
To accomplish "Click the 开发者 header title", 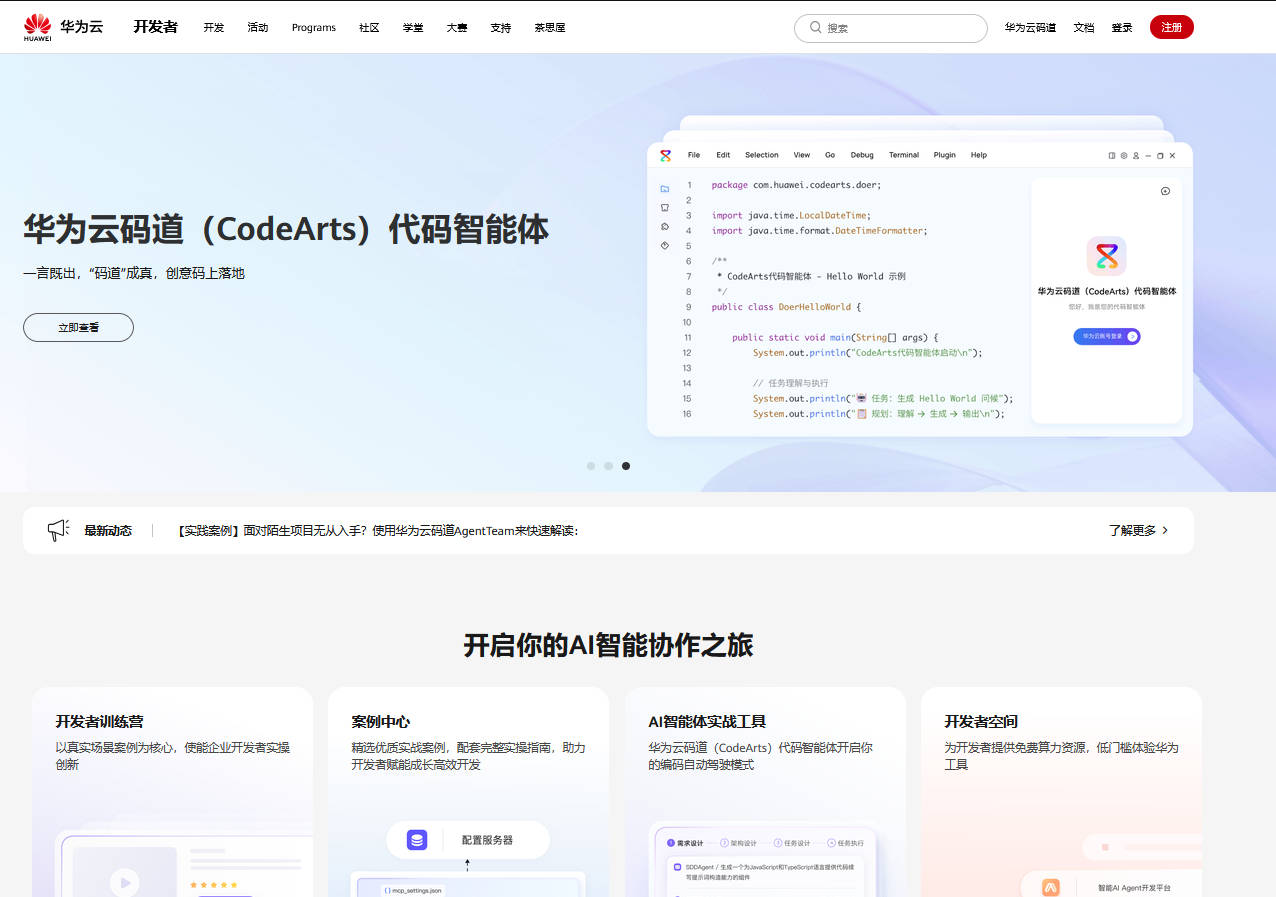I will pyautogui.click(x=155, y=27).
